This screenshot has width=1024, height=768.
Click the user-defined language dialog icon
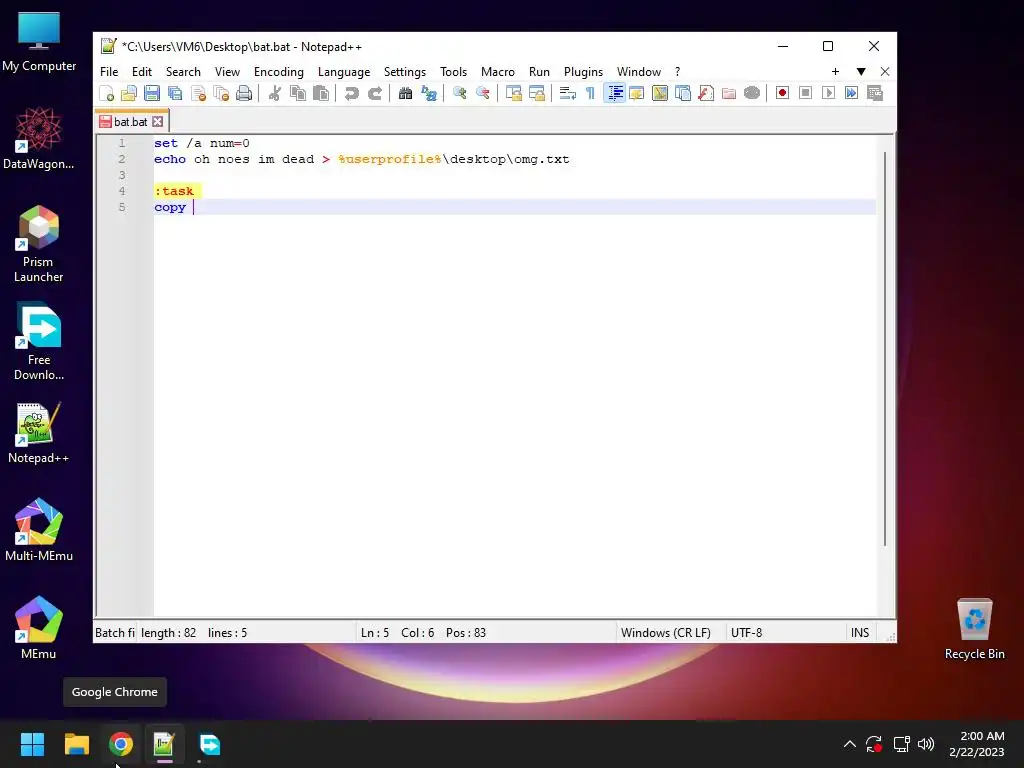click(637, 93)
